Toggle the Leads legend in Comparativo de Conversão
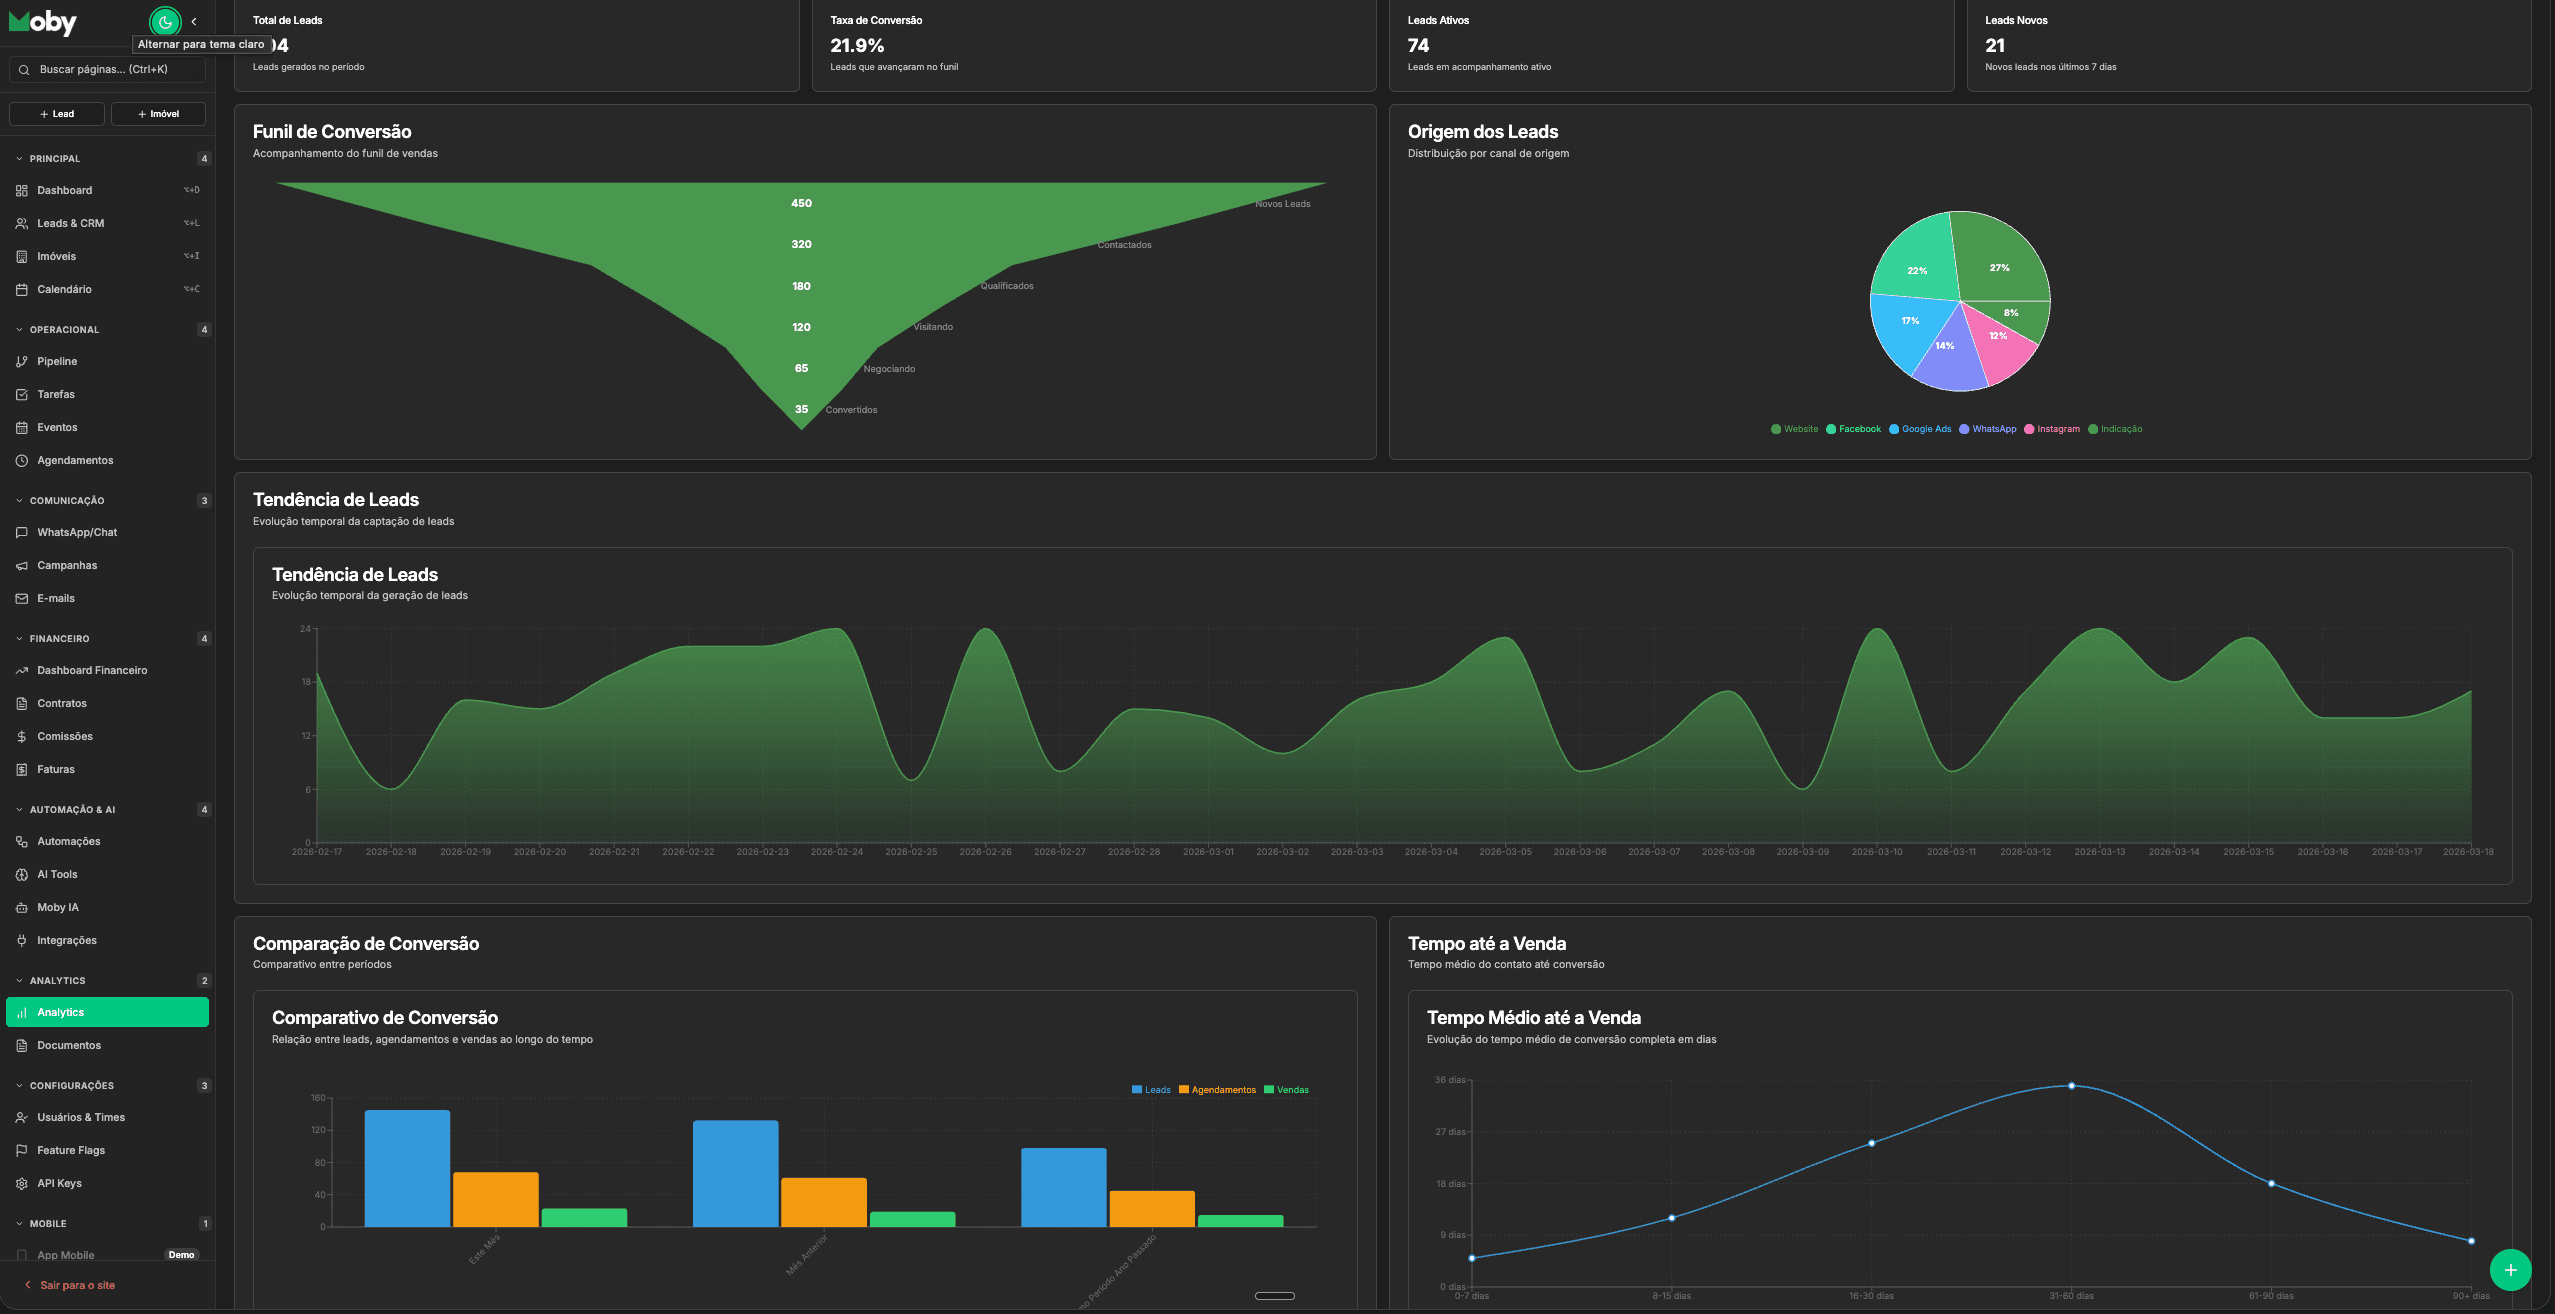Image resolution: width=2555 pixels, height=1314 pixels. tap(1150, 1089)
